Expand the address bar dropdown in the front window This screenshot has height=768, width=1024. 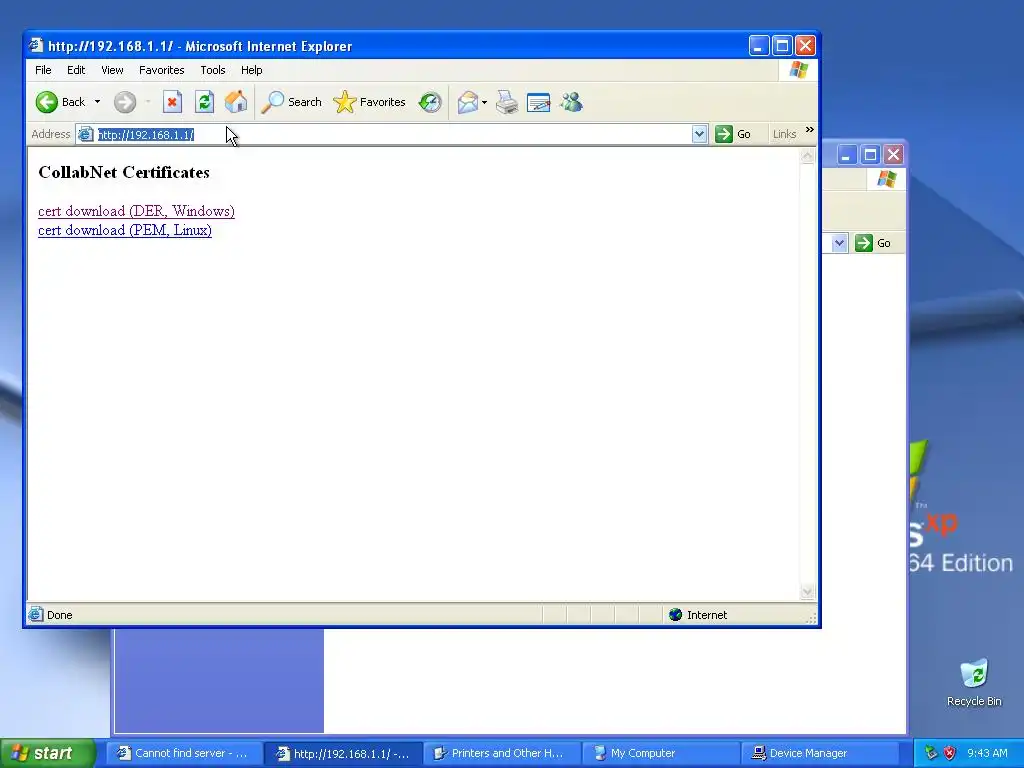(x=699, y=135)
